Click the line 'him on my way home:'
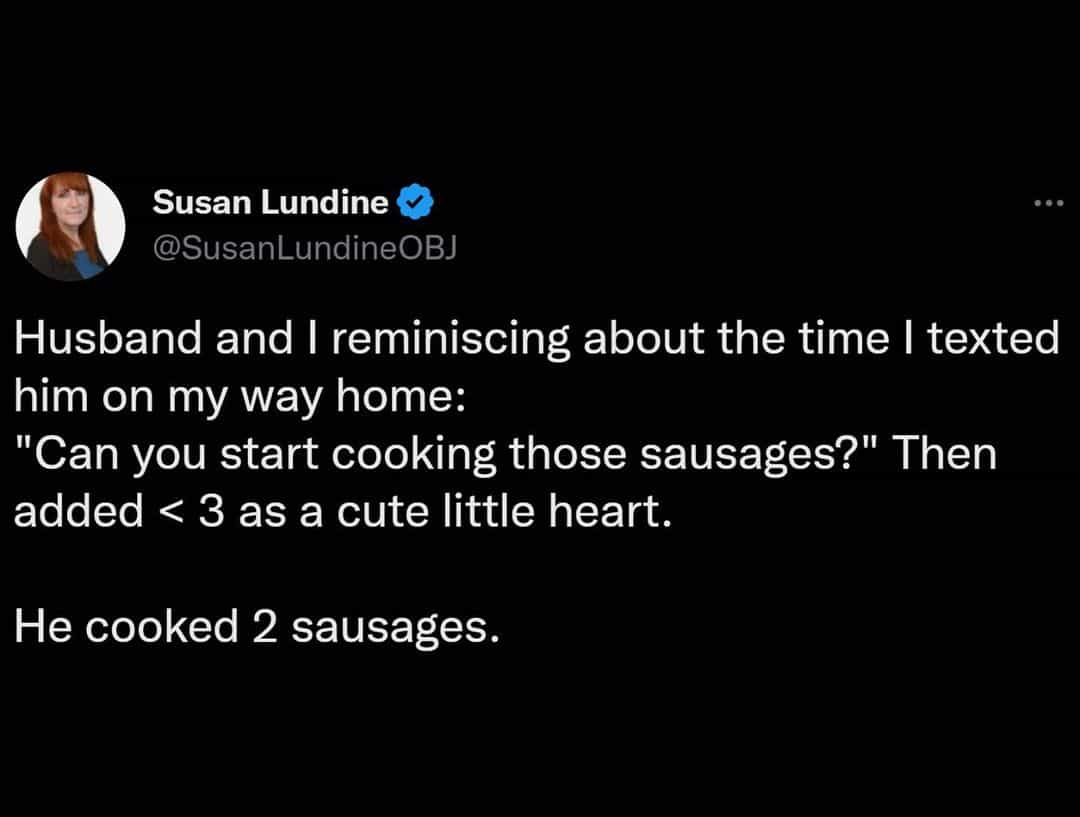Viewport: 1080px width, 817px height. click(x=238, y=397)
